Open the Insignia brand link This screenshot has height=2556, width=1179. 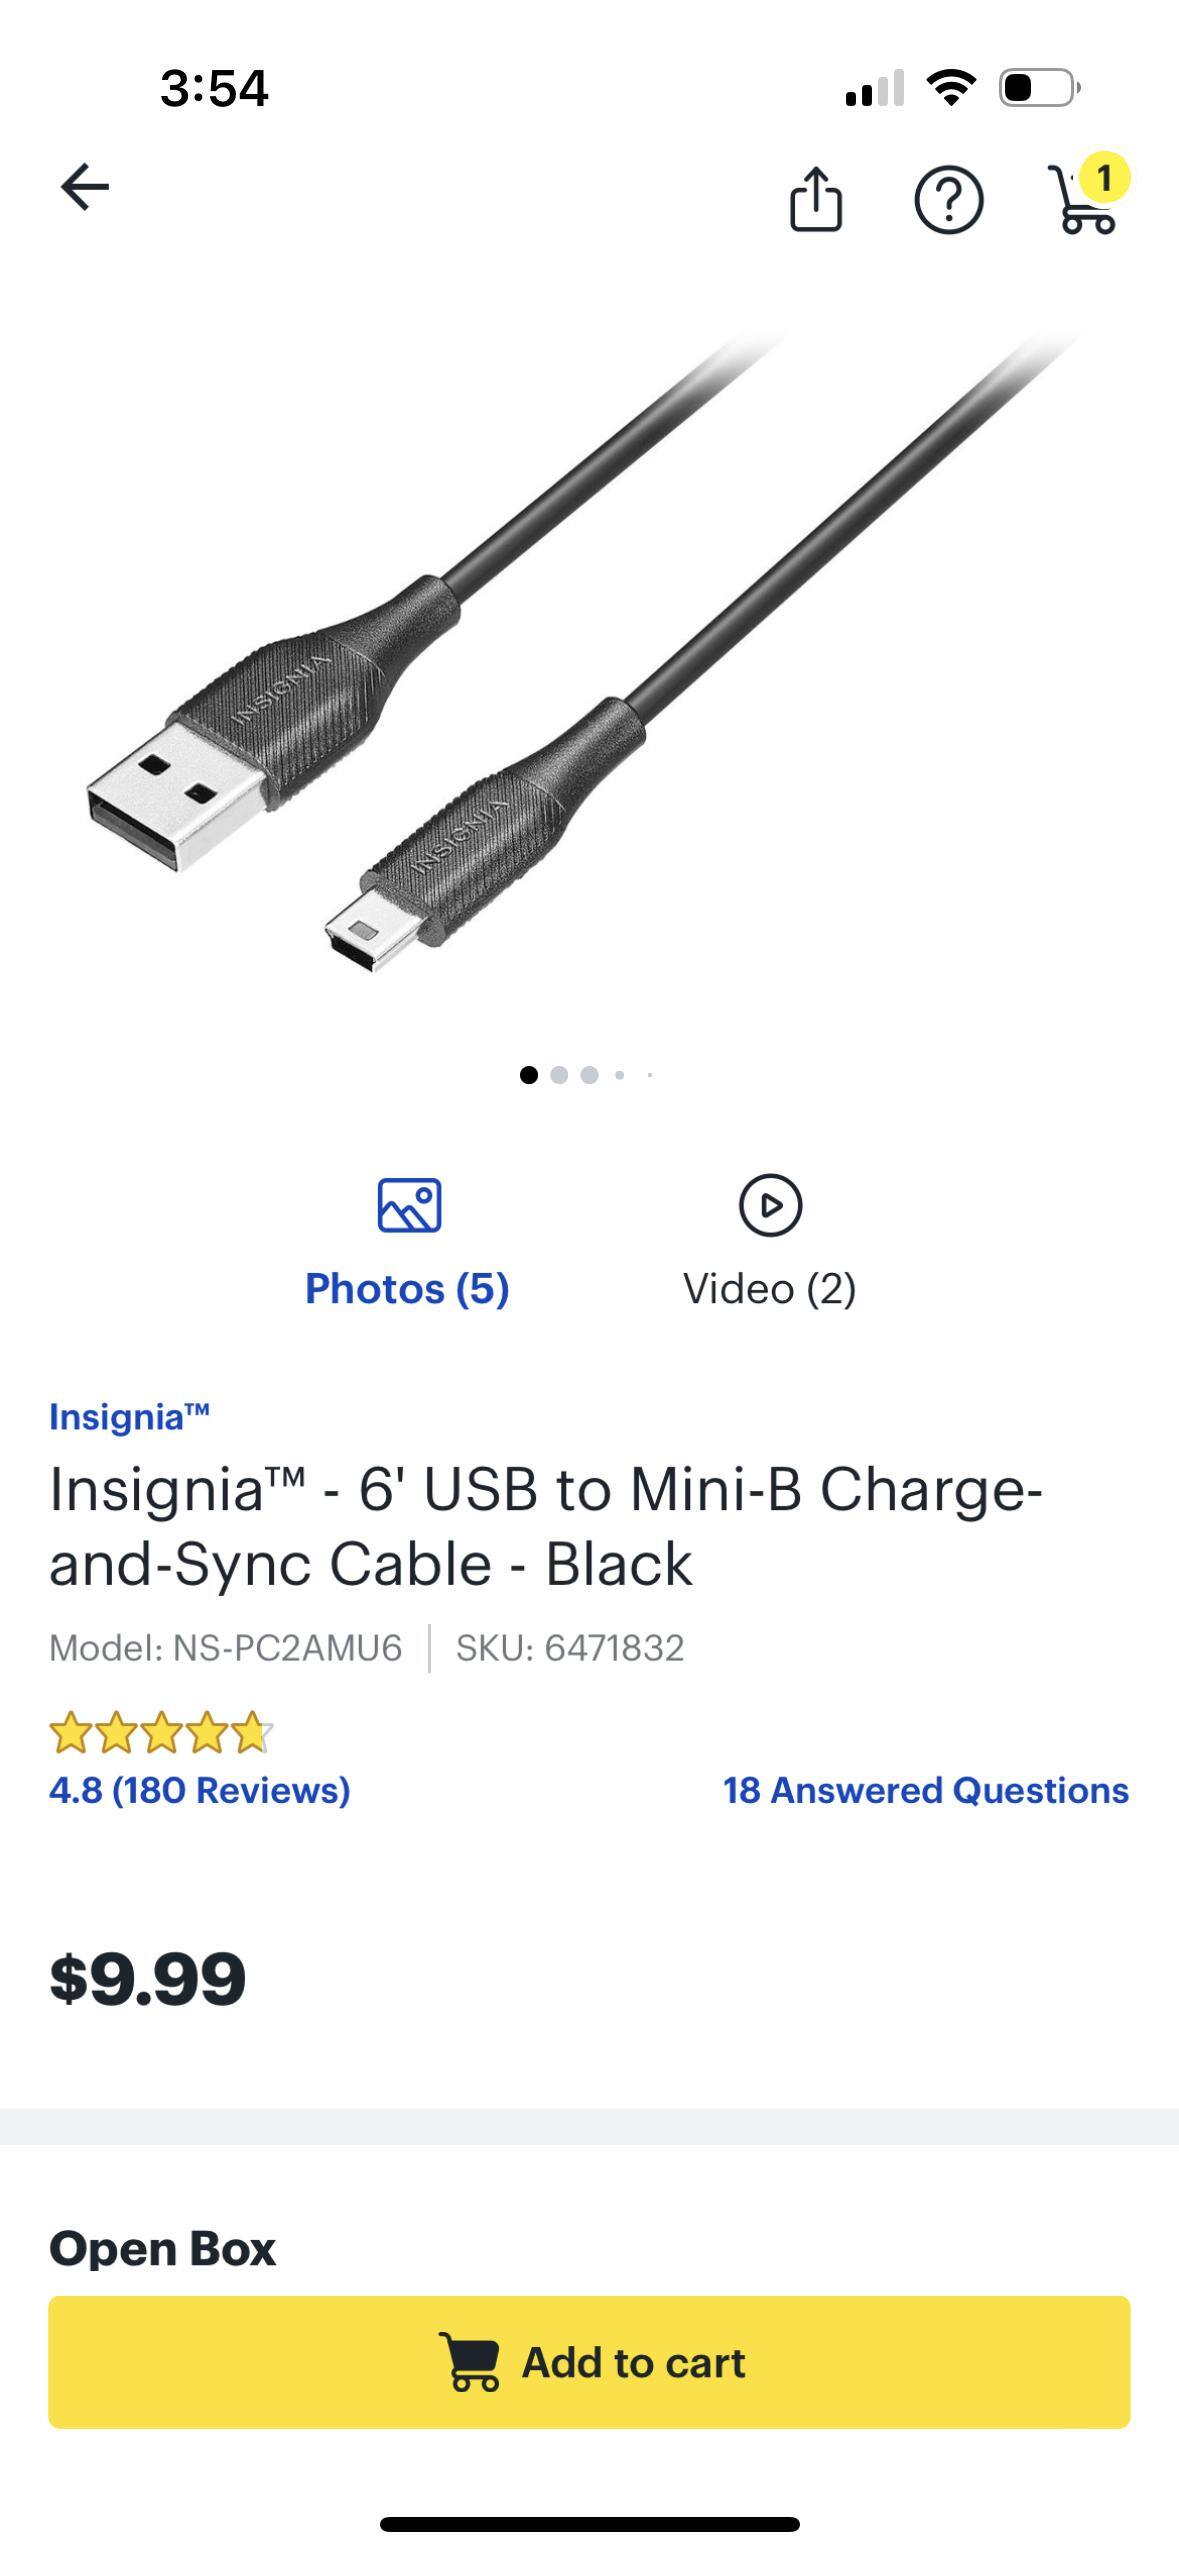point(129,1417)
